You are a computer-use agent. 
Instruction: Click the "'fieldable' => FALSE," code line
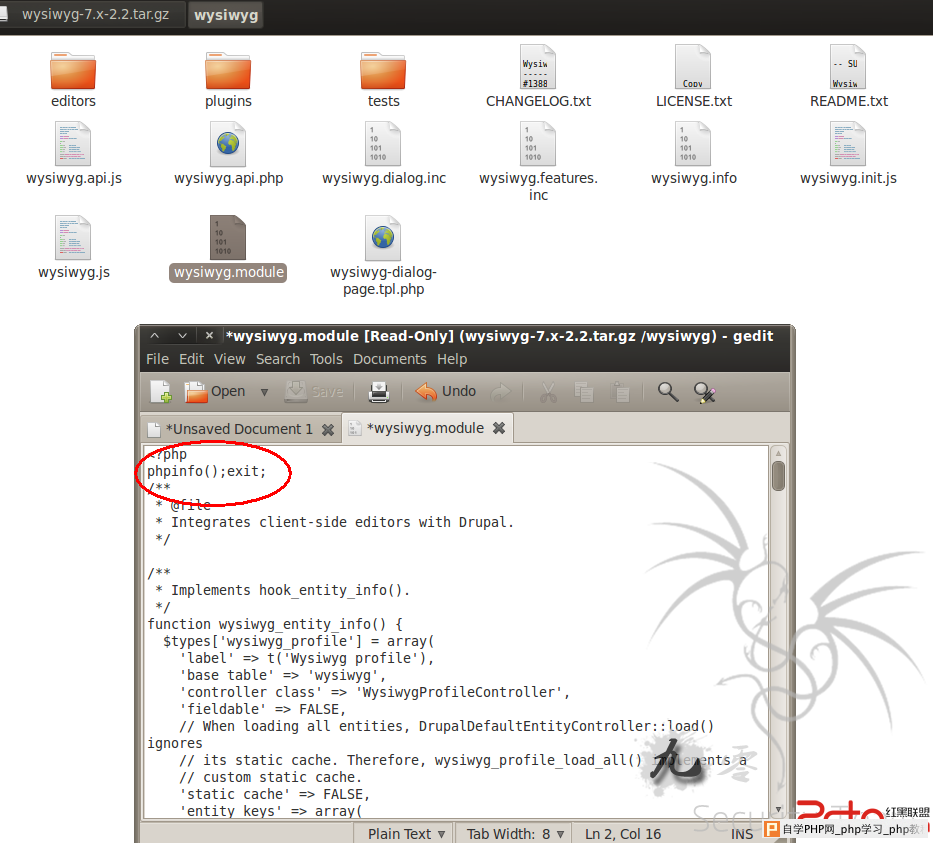tap(262, 709)
